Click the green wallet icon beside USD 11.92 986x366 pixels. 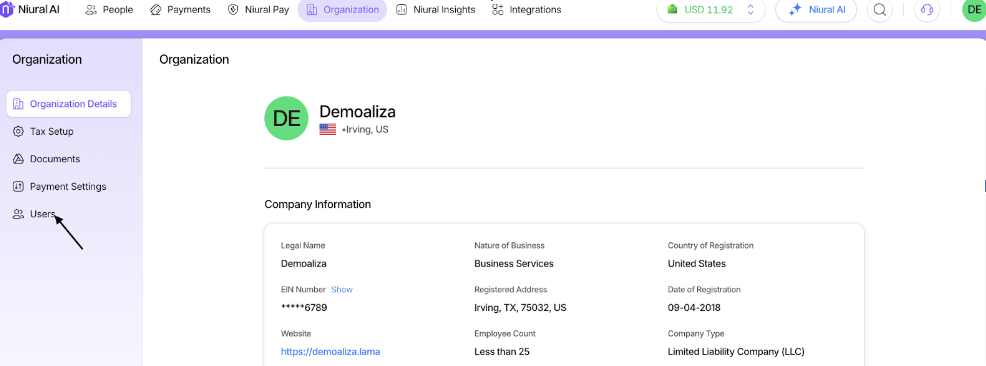tap(673, 9)
